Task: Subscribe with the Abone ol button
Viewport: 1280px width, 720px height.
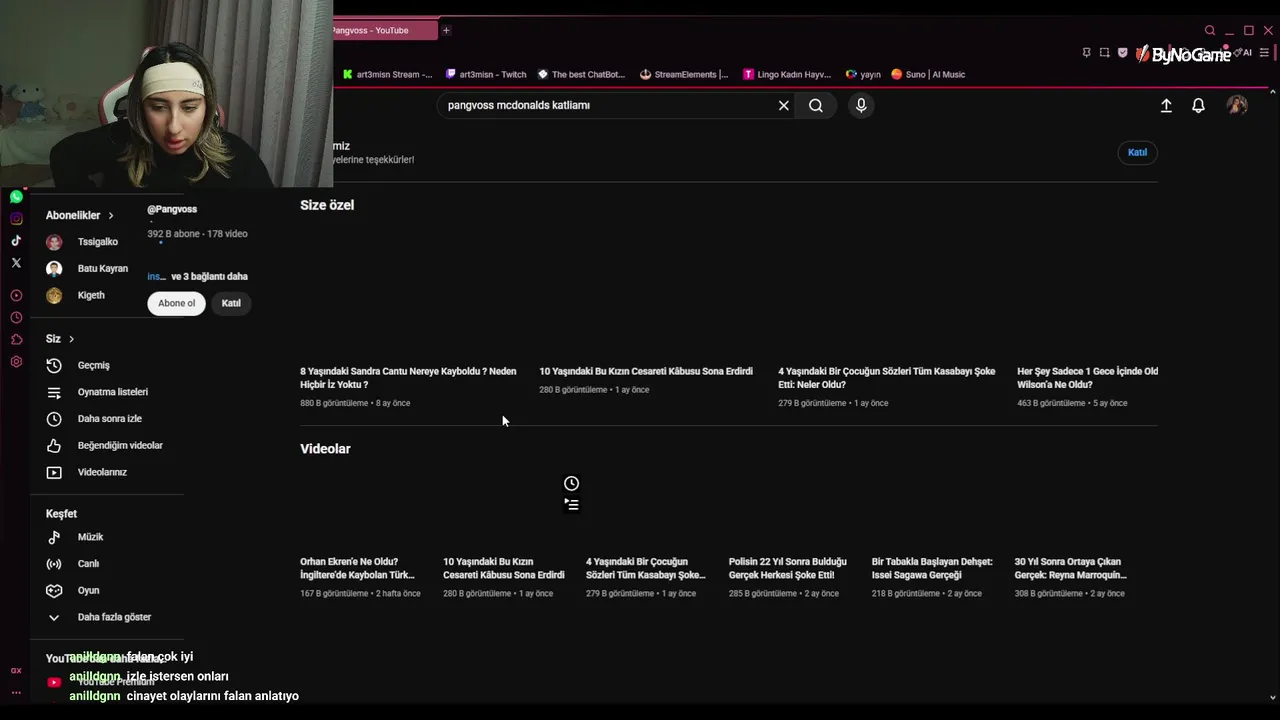Action: [177, 303]
